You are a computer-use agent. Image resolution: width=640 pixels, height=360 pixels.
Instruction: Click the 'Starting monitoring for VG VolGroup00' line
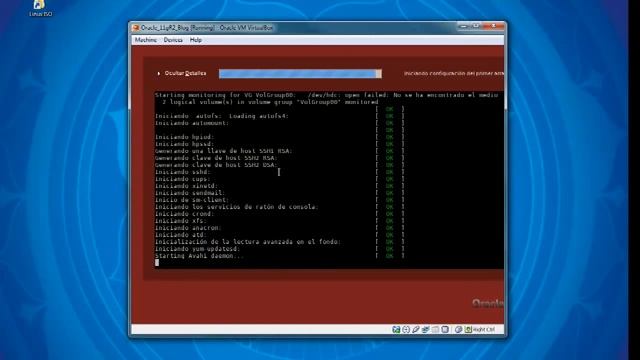[327, 95]
